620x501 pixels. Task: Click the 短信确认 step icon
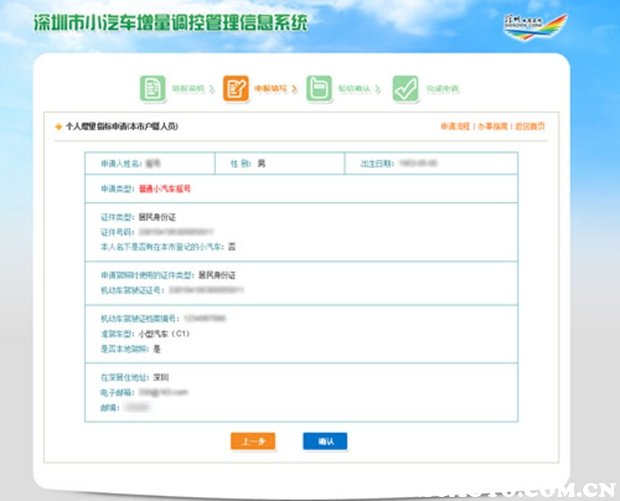318,88
